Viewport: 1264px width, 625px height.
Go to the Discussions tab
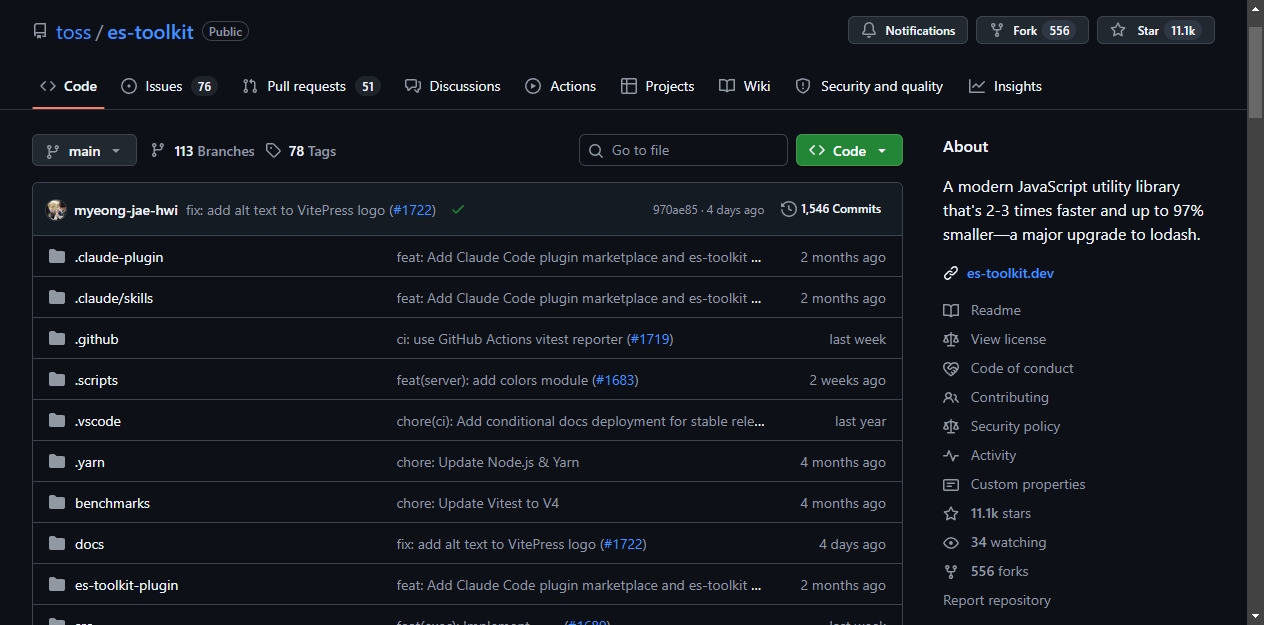coord(452,86)
